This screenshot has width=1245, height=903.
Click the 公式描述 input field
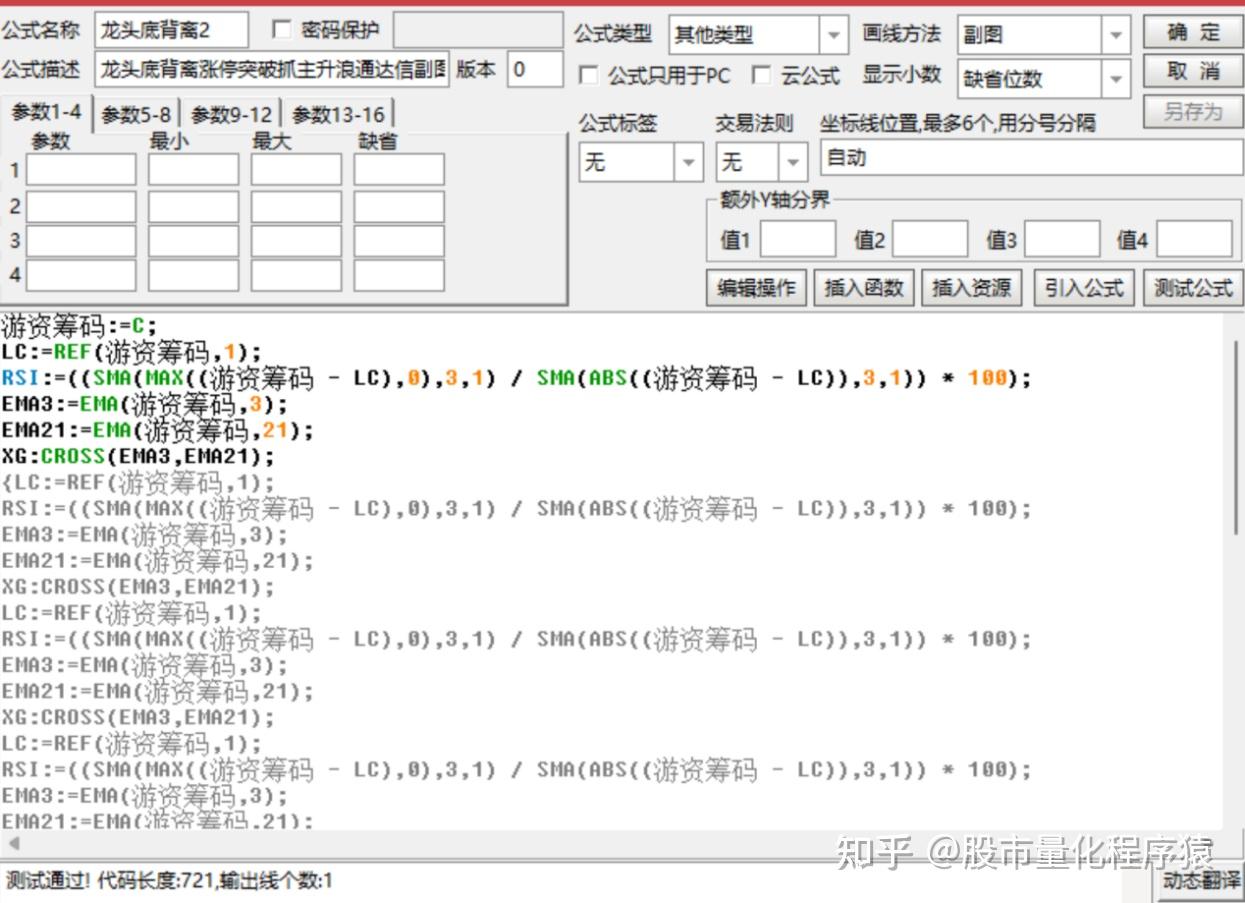(x=273, y=70)
